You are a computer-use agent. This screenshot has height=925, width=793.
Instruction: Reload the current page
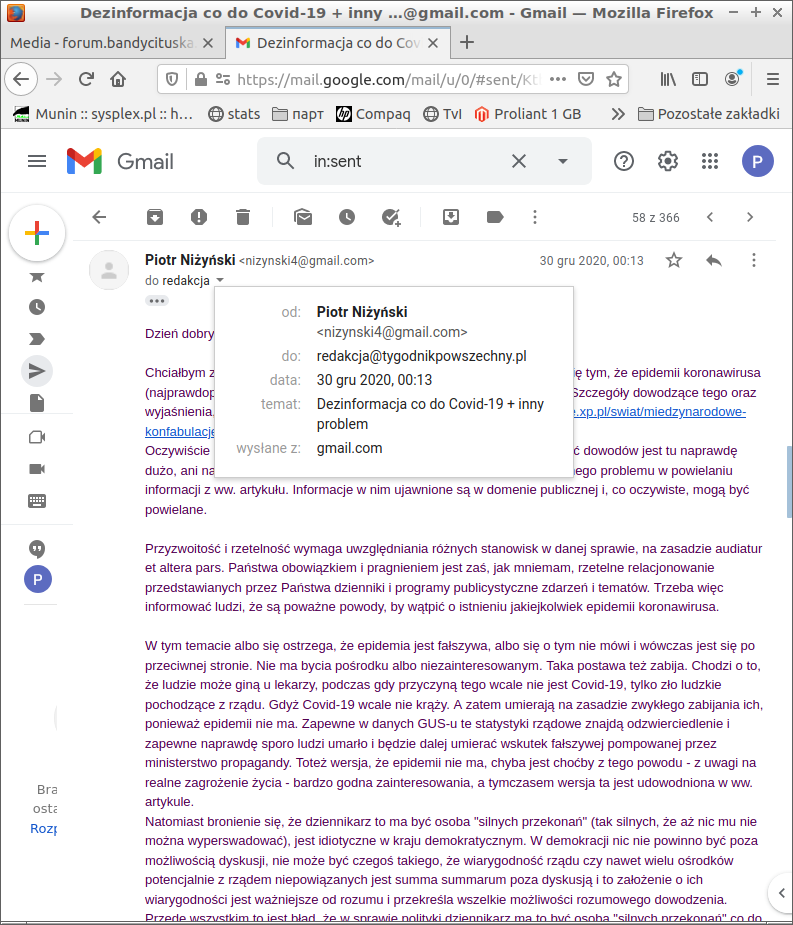(x=87, y=79)
